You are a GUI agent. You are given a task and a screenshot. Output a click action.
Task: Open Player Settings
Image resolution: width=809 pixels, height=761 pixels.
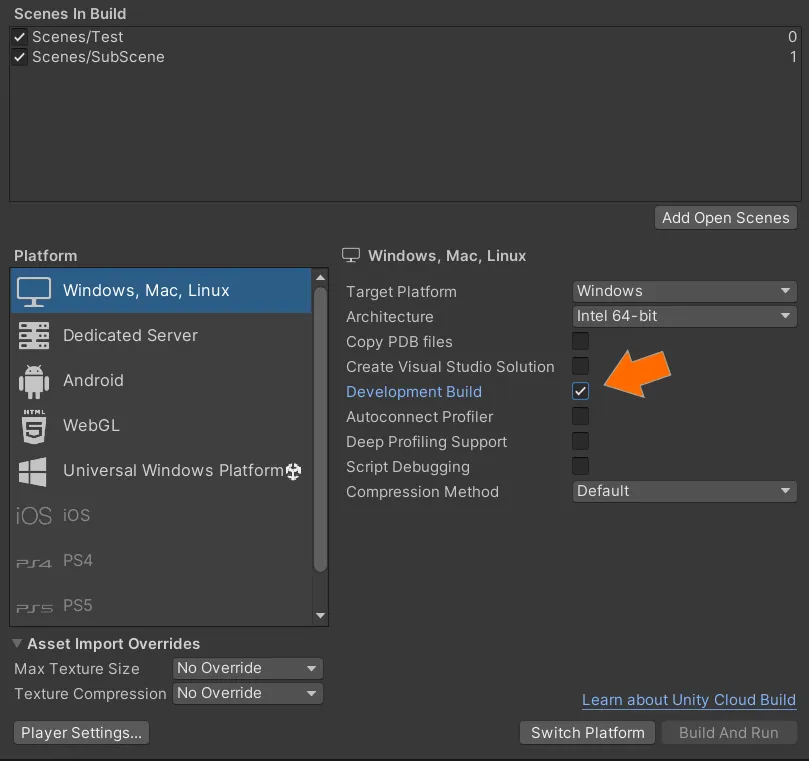click(x=82, y=733)
